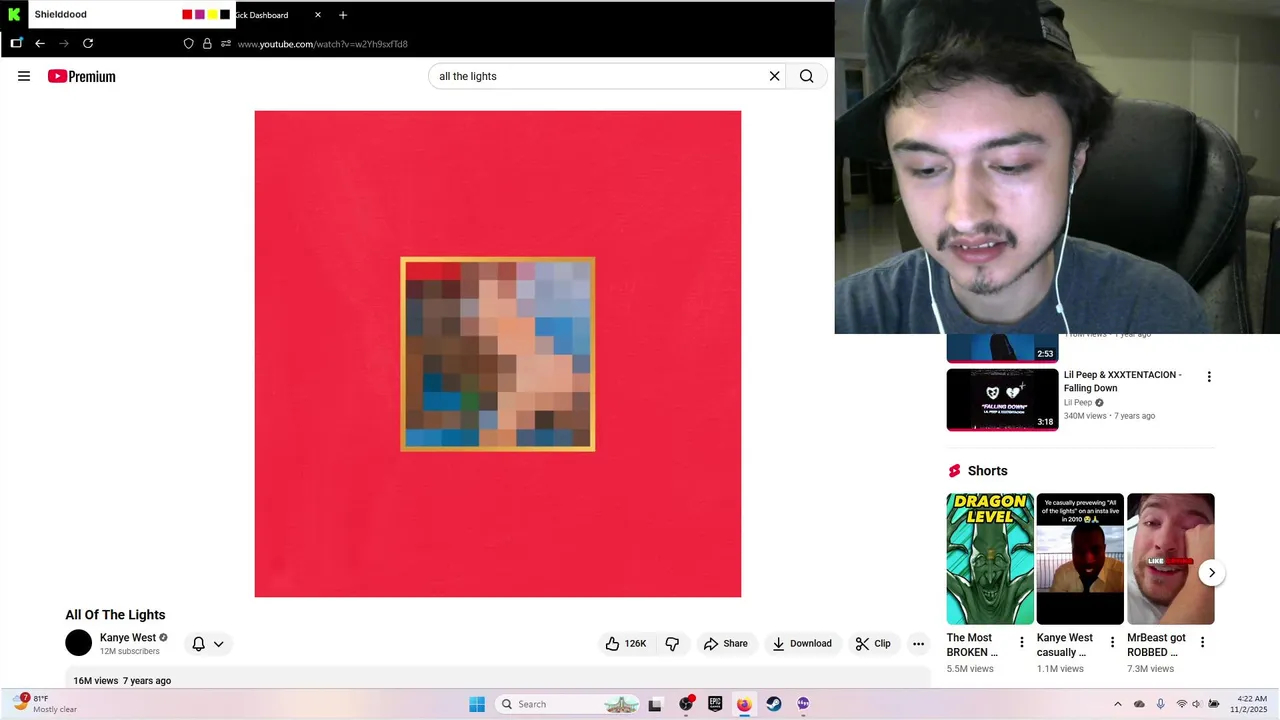The width and height of the screenshot is (1280, 720).
Task: Open the purple app icon after Steam
Action: click(803, 704)
